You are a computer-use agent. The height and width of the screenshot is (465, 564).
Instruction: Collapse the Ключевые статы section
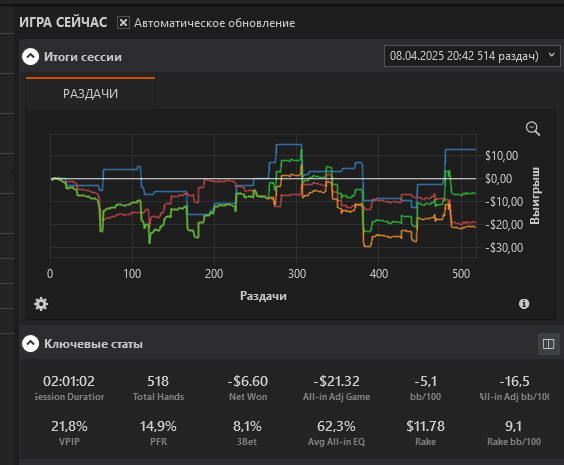pyautogui.click(x=31, y=343)
